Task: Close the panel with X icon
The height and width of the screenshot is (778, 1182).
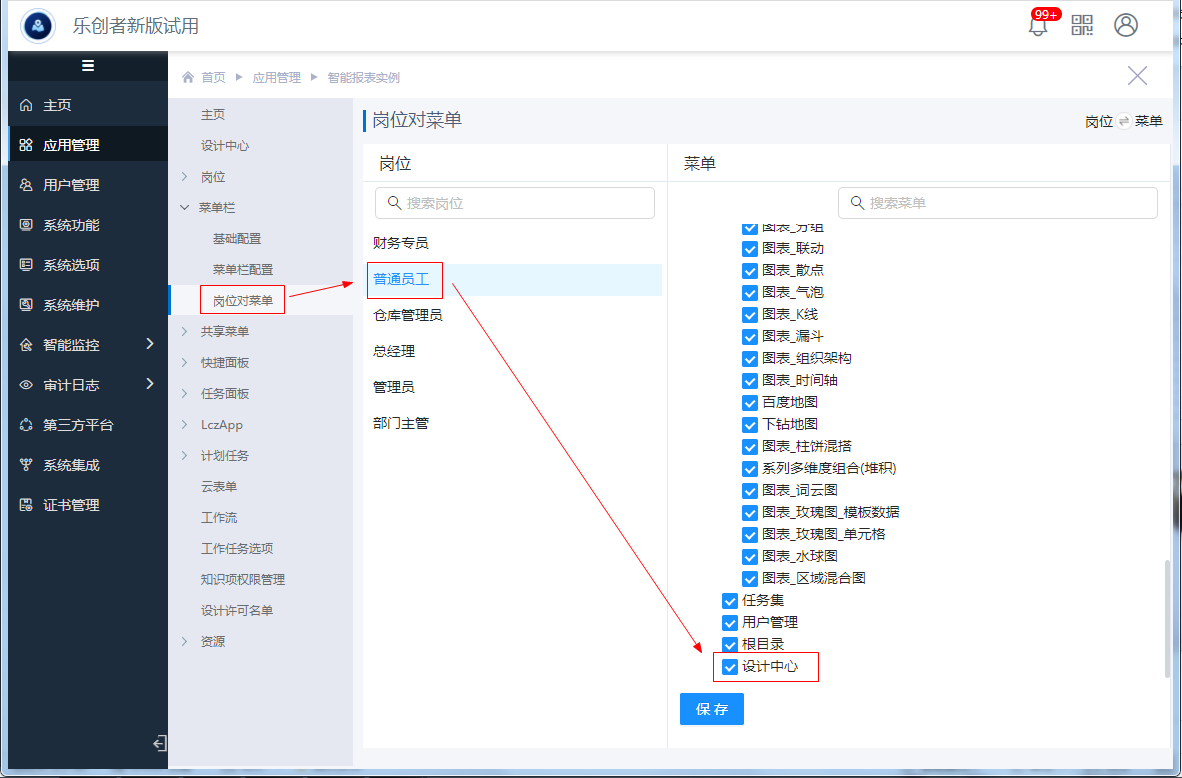Action: [x=1137, y=76]
